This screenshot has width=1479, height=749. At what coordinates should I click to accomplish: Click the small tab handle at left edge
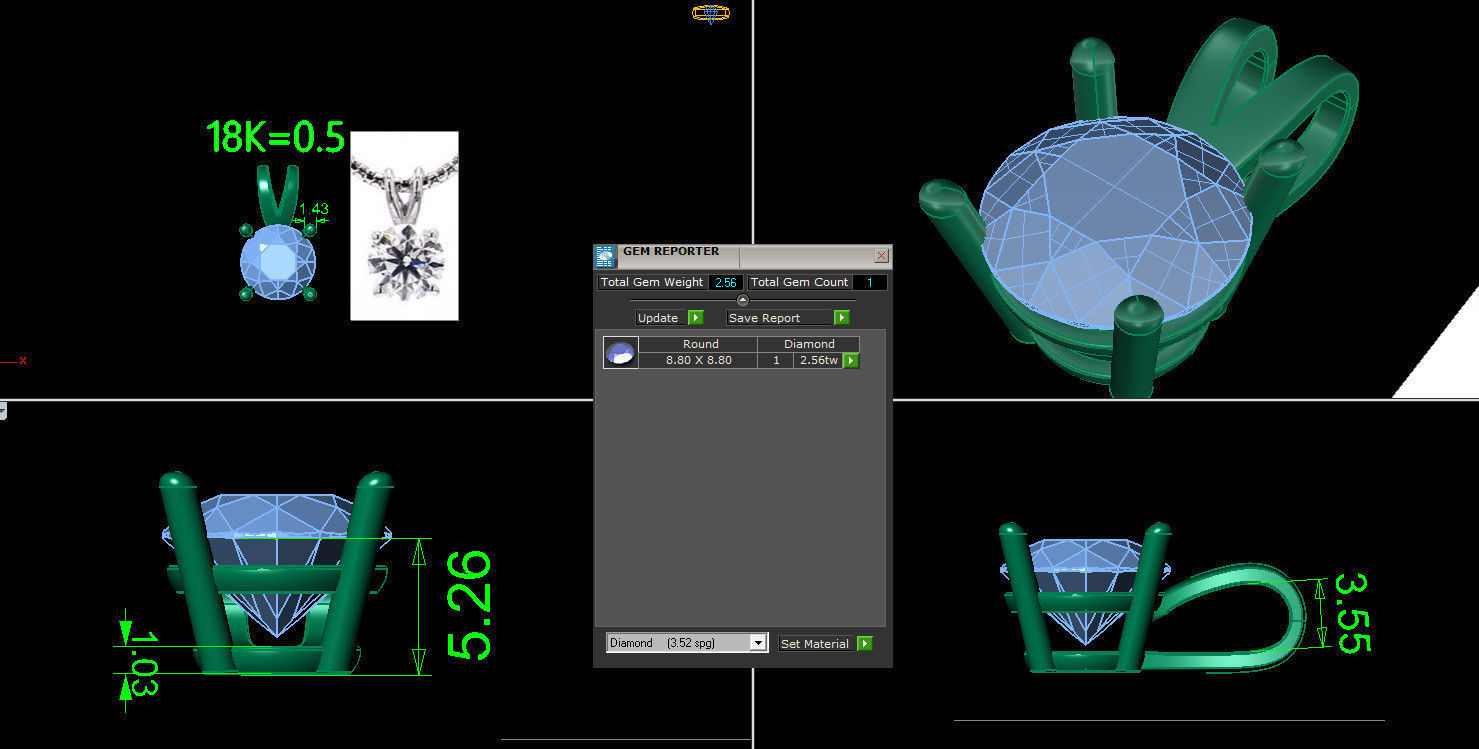tap(3, 410)
